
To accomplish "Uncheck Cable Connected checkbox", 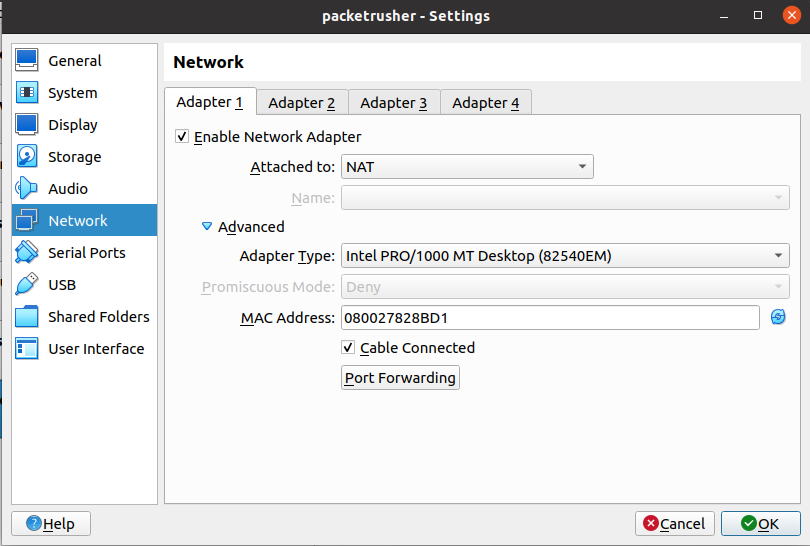I will pyautogui.click(x=348, y=348).
